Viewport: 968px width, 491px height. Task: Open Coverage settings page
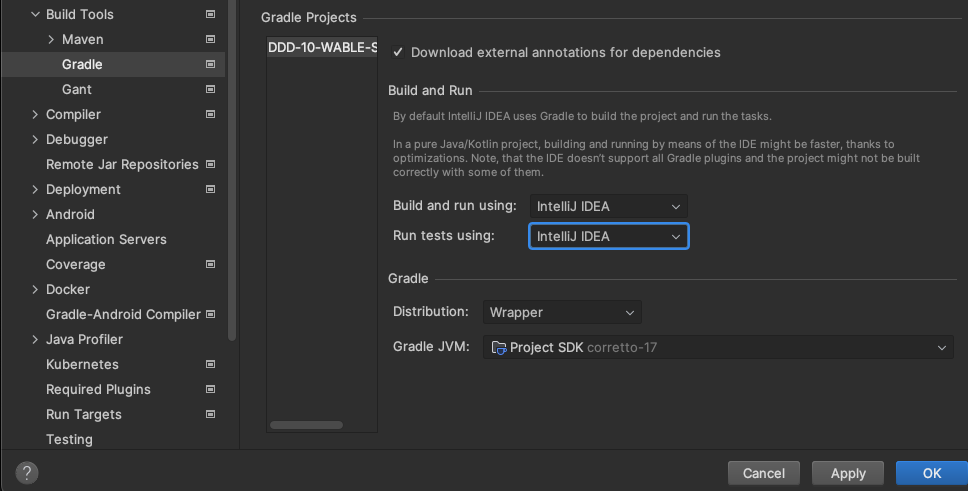coord(75,264)
